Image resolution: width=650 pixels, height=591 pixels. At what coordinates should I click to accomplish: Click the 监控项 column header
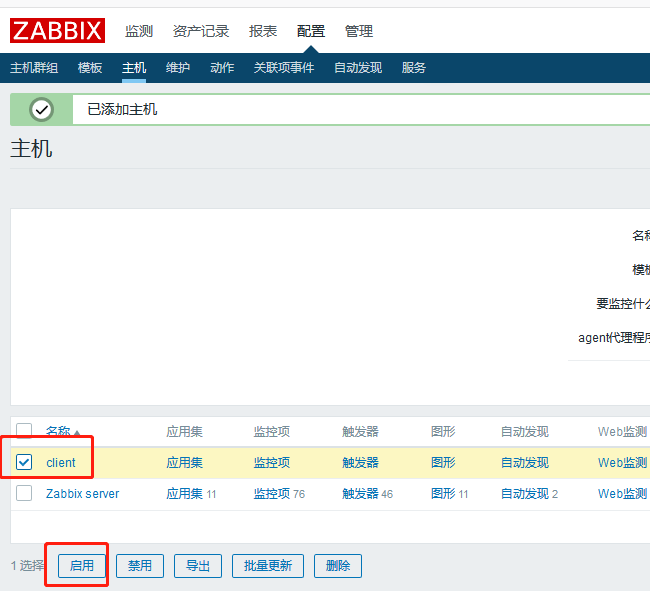272,431
